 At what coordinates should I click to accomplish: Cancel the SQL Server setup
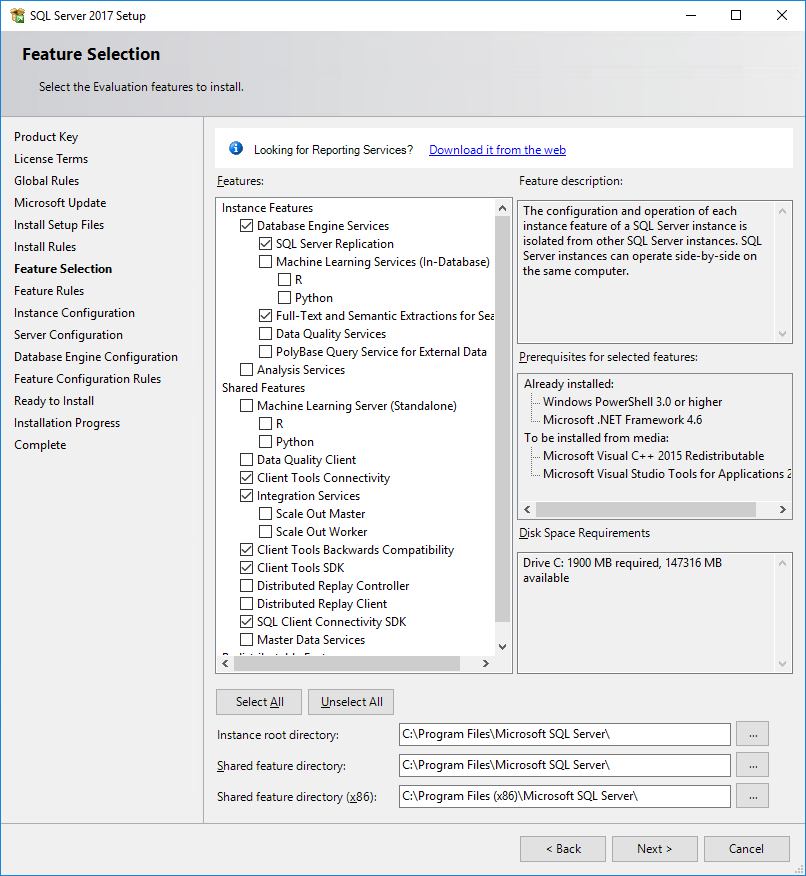[747, 849]
